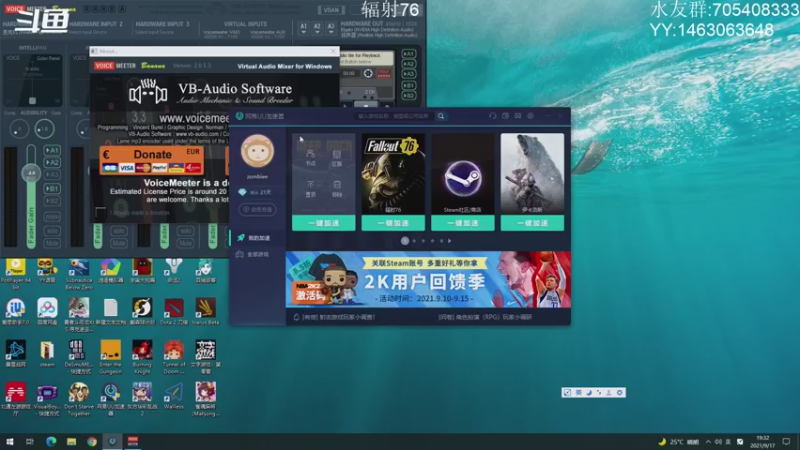The width and height of the screenshot is (800, 450).
Task: Open the Walless desktop shortcut
Action: (174, 396)
